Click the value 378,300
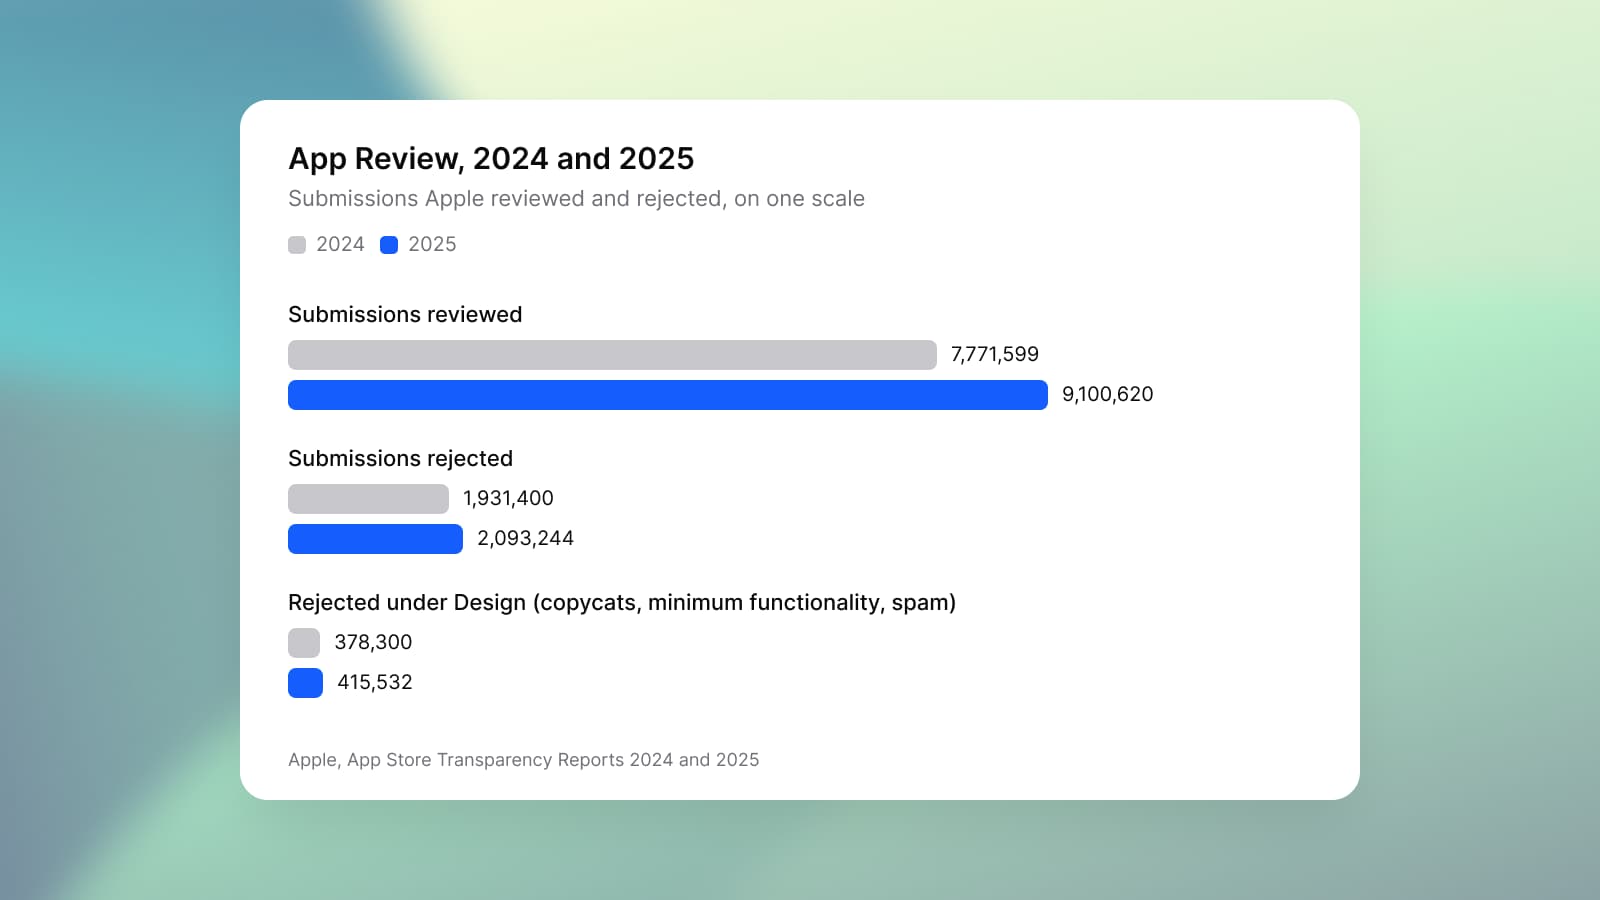1600x900 pixels. click(373, 642)
